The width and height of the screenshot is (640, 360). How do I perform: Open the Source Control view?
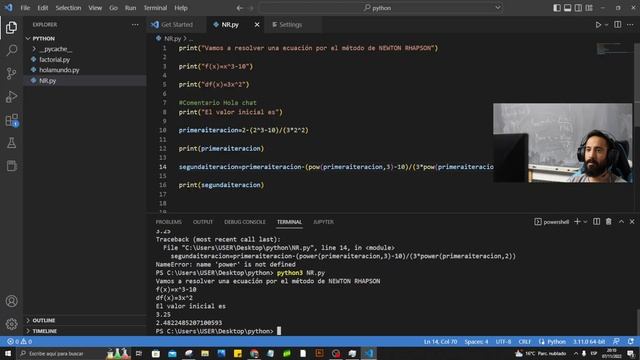(11, 73)
